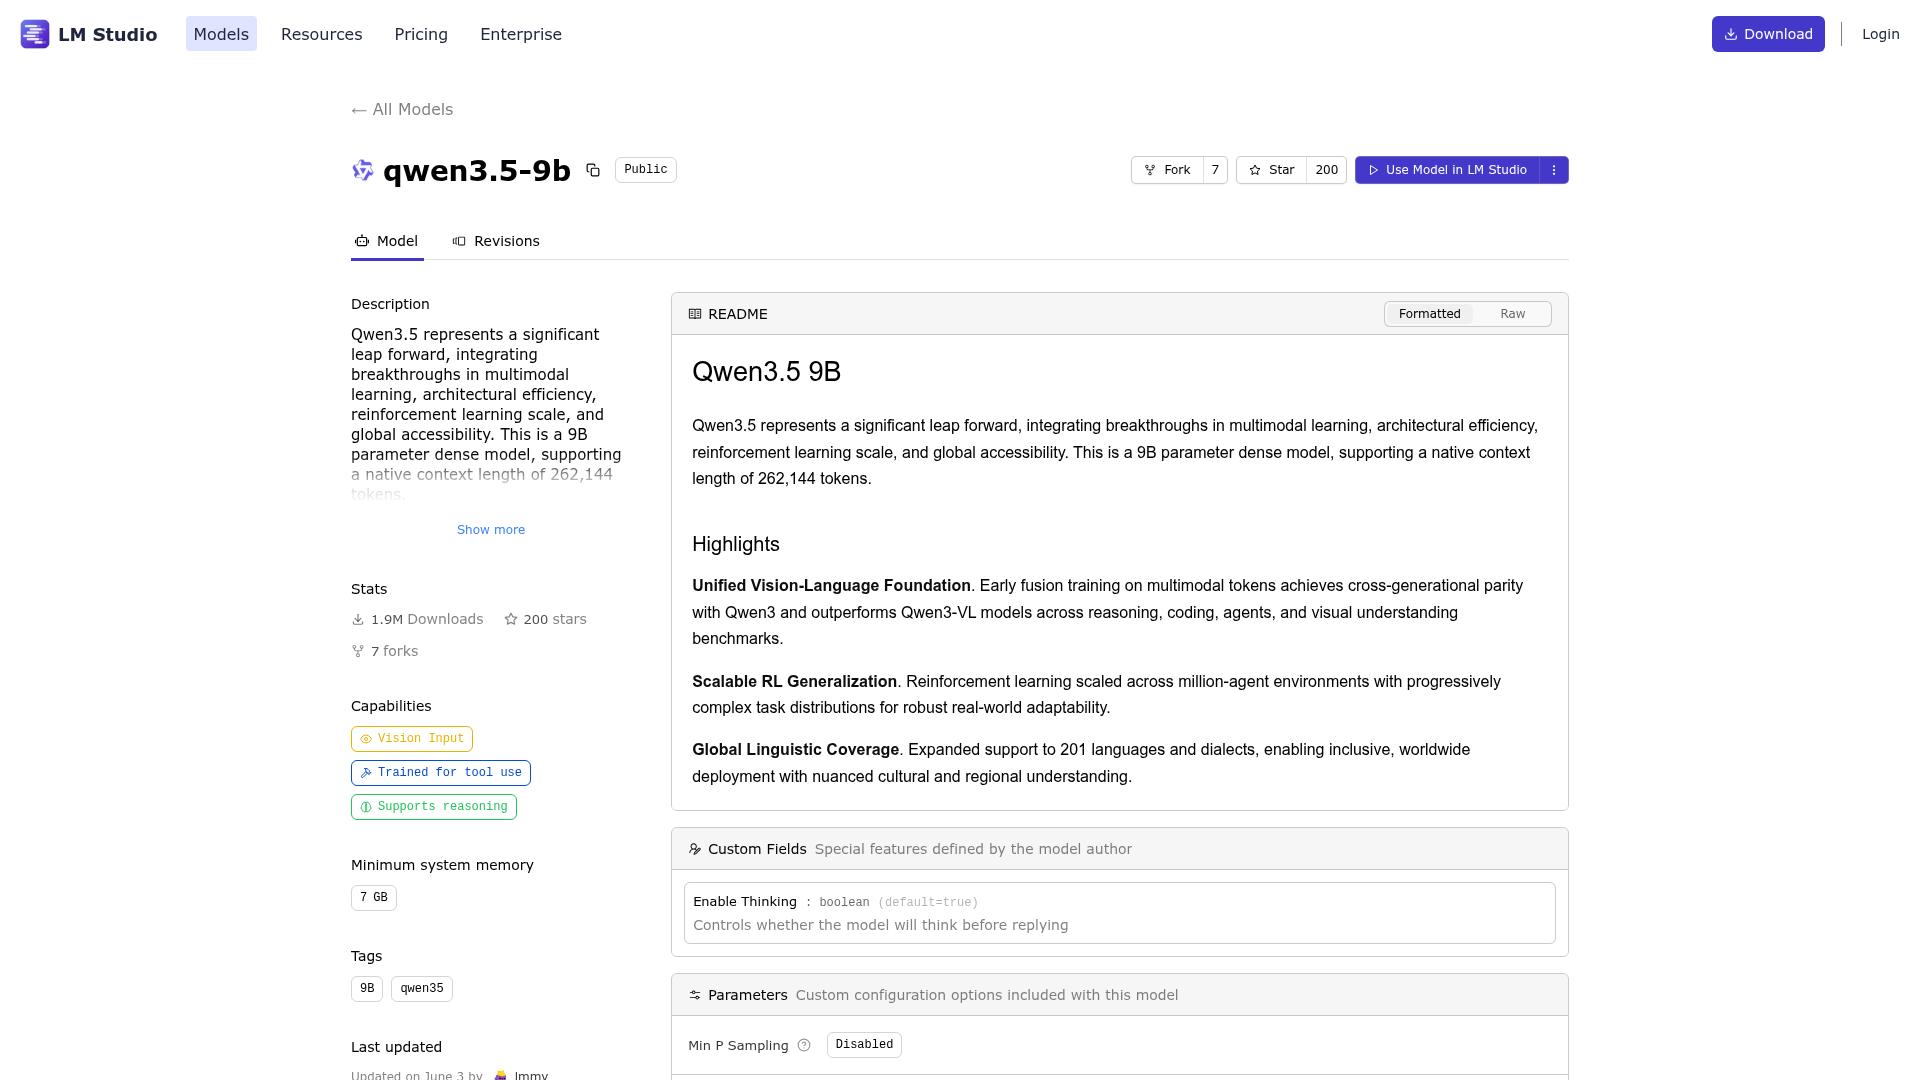The height and width of the screenshot is (1080, 1920).
Task: Click the lmmy user avatar icon
Action: [x=501, y=1075]
